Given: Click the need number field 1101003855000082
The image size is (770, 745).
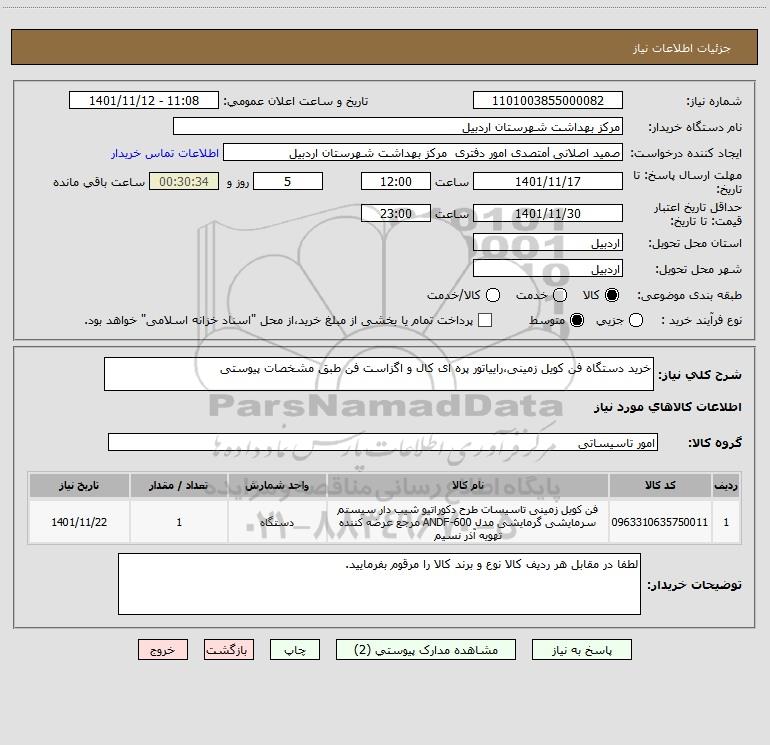Looking at the screenshot, I should 548,100.
